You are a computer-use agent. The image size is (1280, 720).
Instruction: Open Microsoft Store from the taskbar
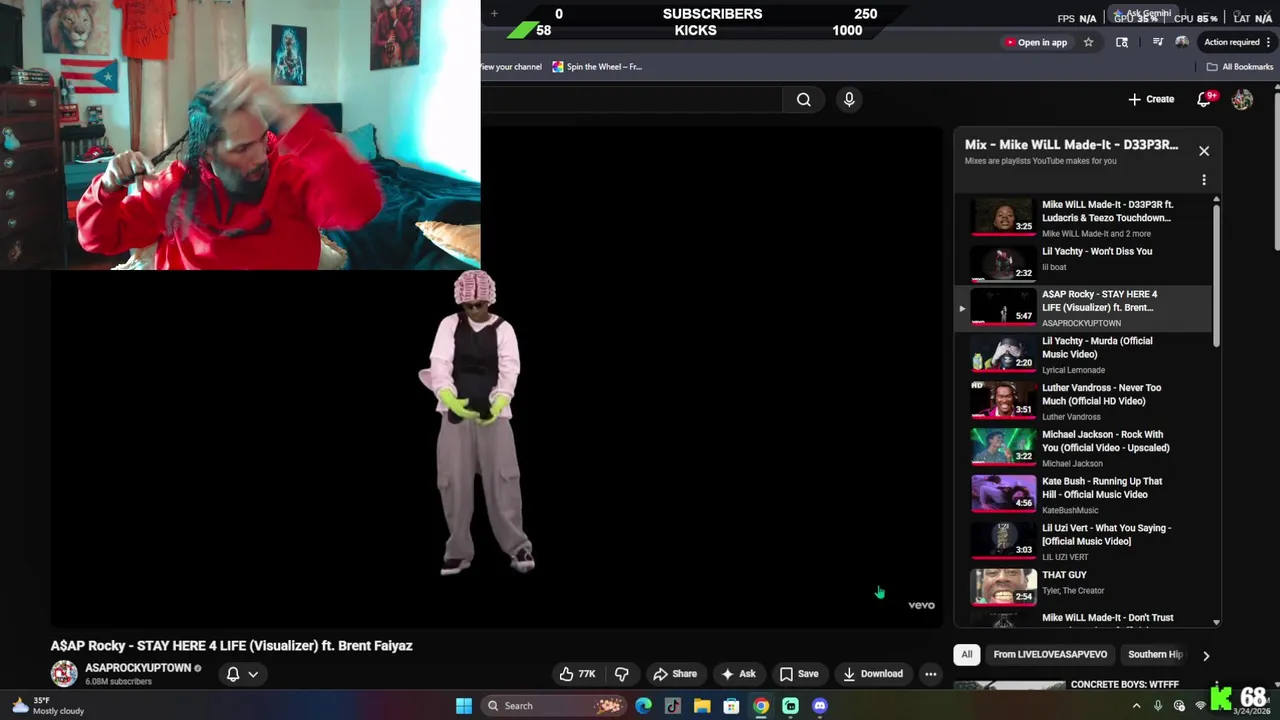coord(731,706)
